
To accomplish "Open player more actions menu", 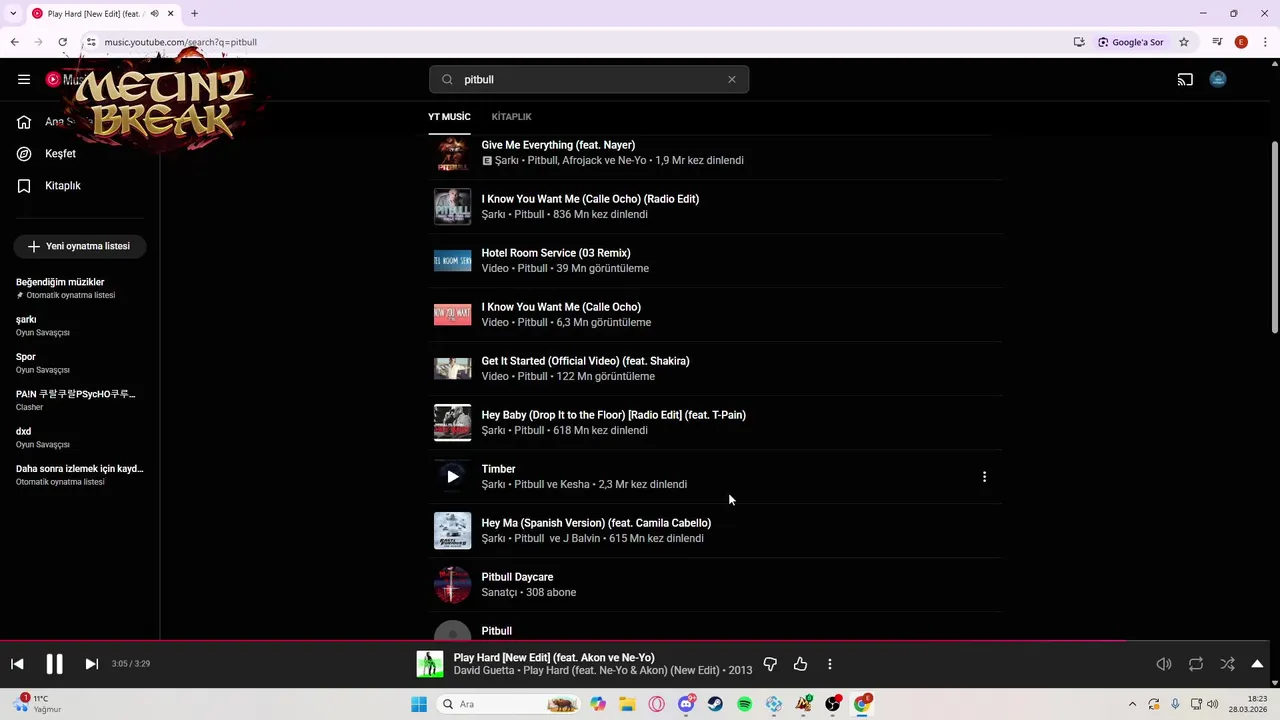I will click(x=829, y=664).
